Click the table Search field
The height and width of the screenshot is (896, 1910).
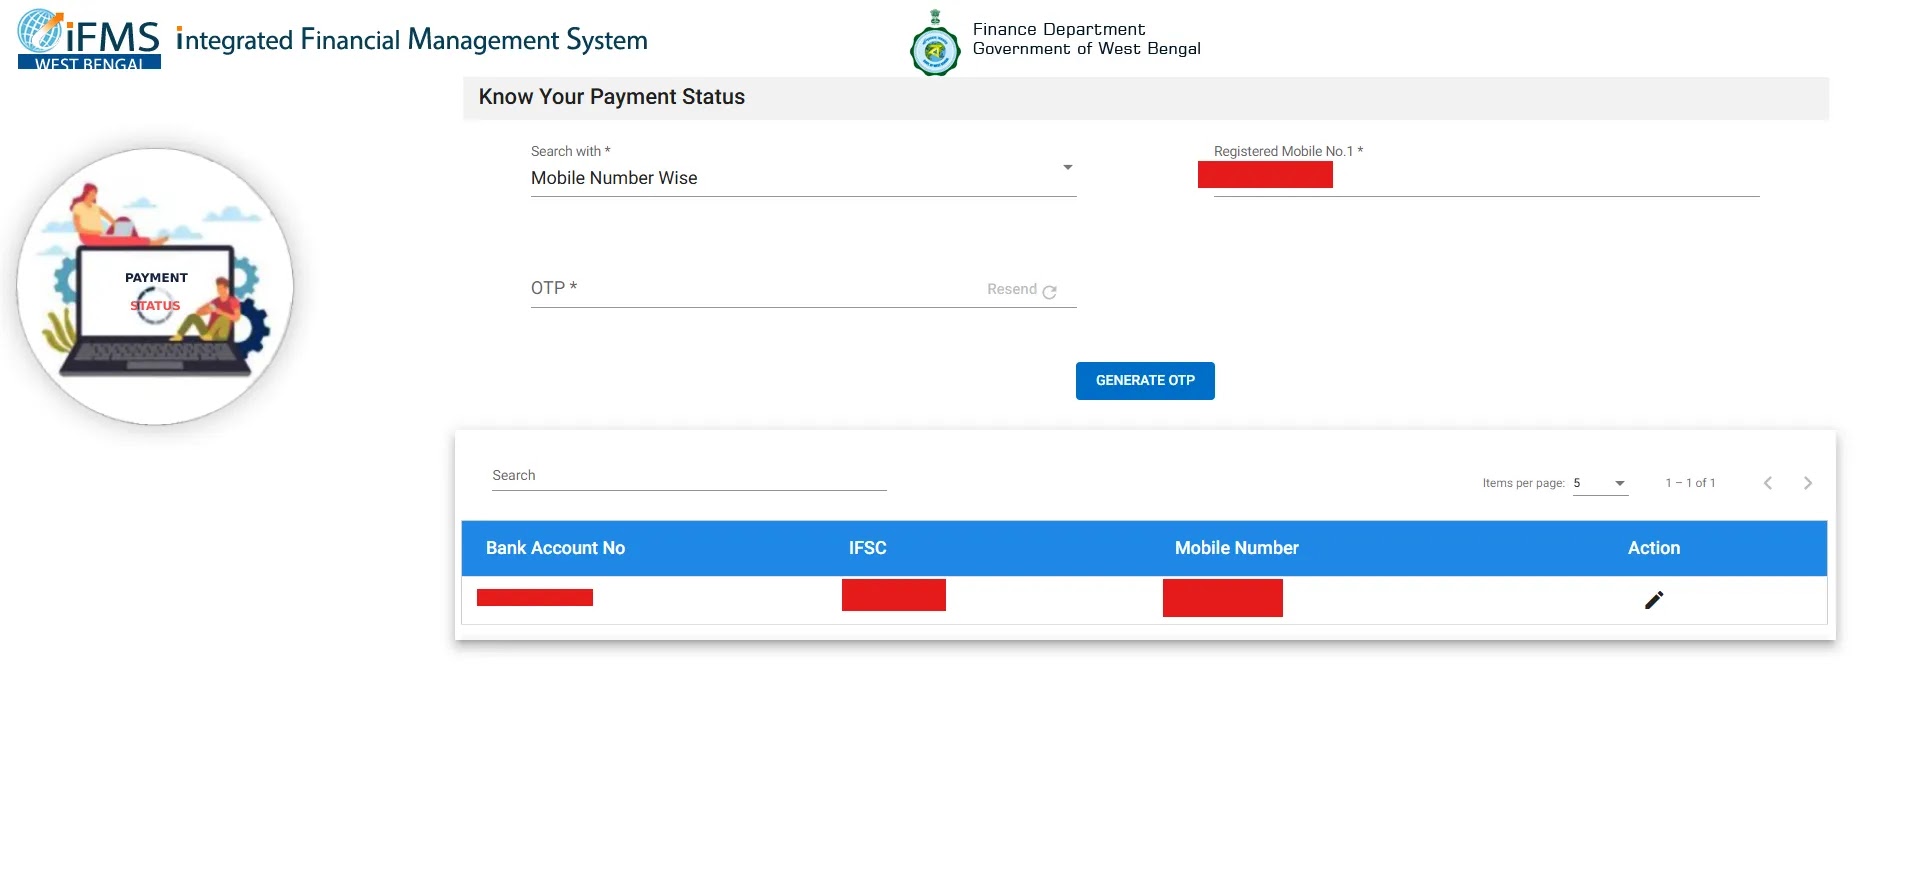tap(689, 476)
